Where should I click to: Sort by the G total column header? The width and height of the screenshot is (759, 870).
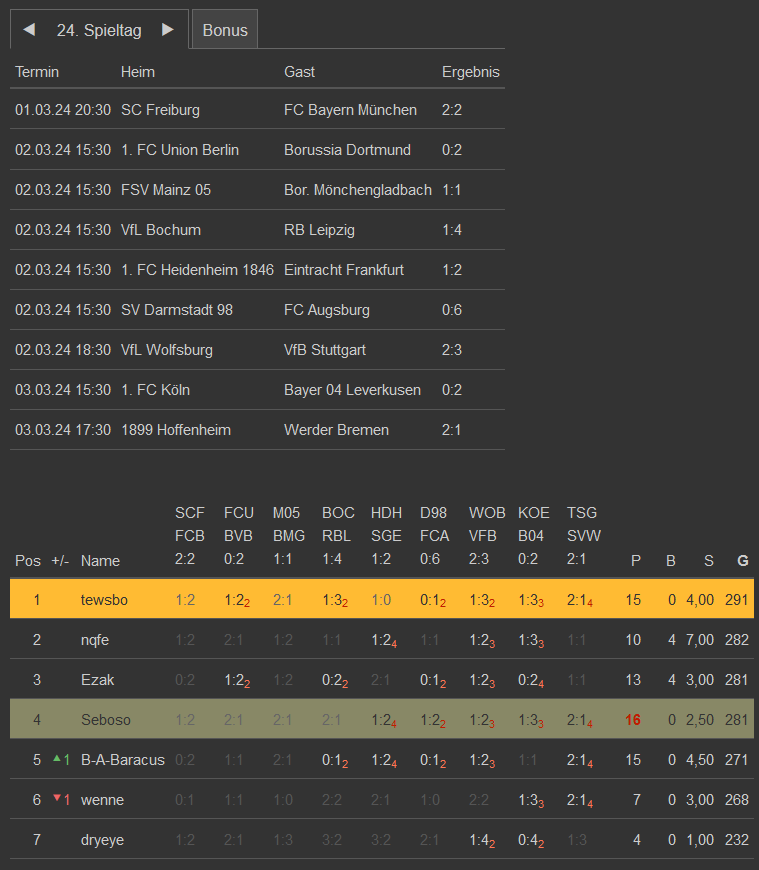(x=742, y=561)
